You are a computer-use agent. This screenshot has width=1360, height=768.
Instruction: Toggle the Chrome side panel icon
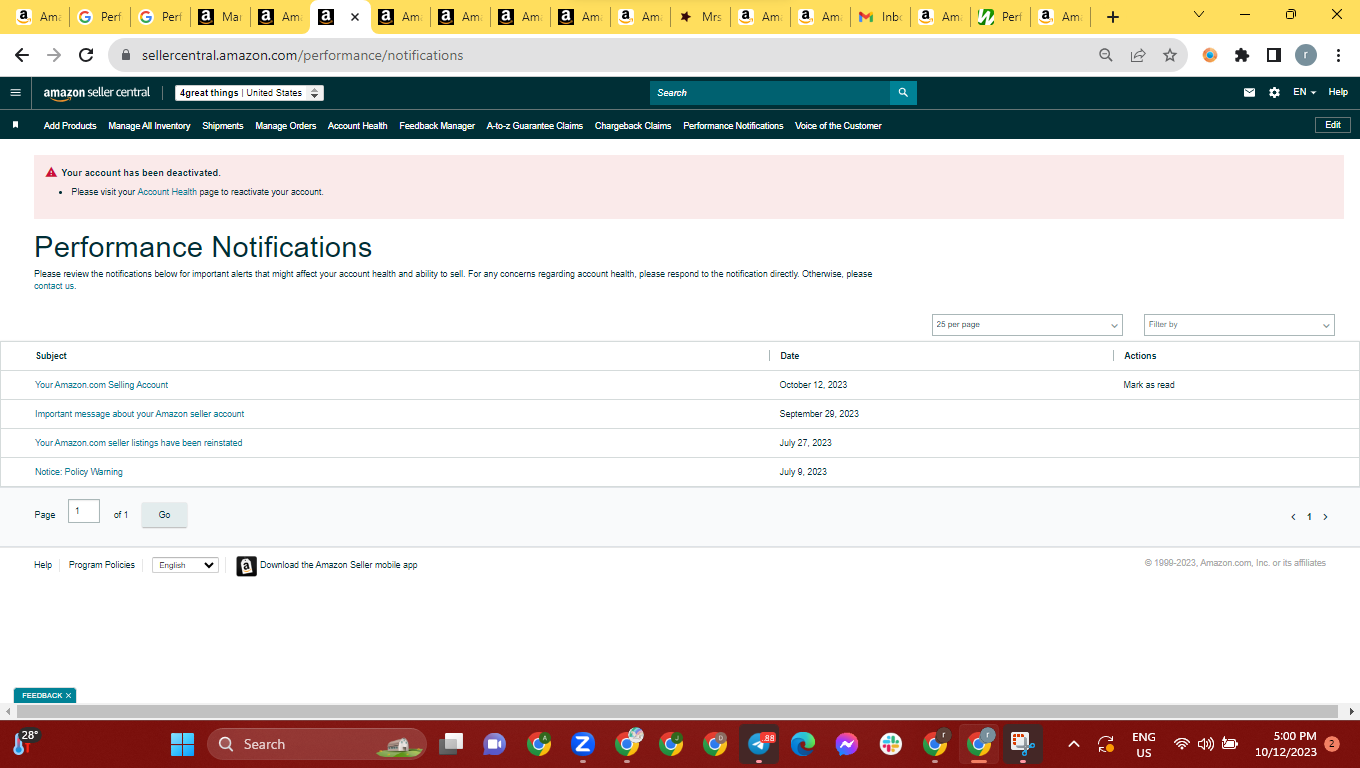[x=1274, y=56]
